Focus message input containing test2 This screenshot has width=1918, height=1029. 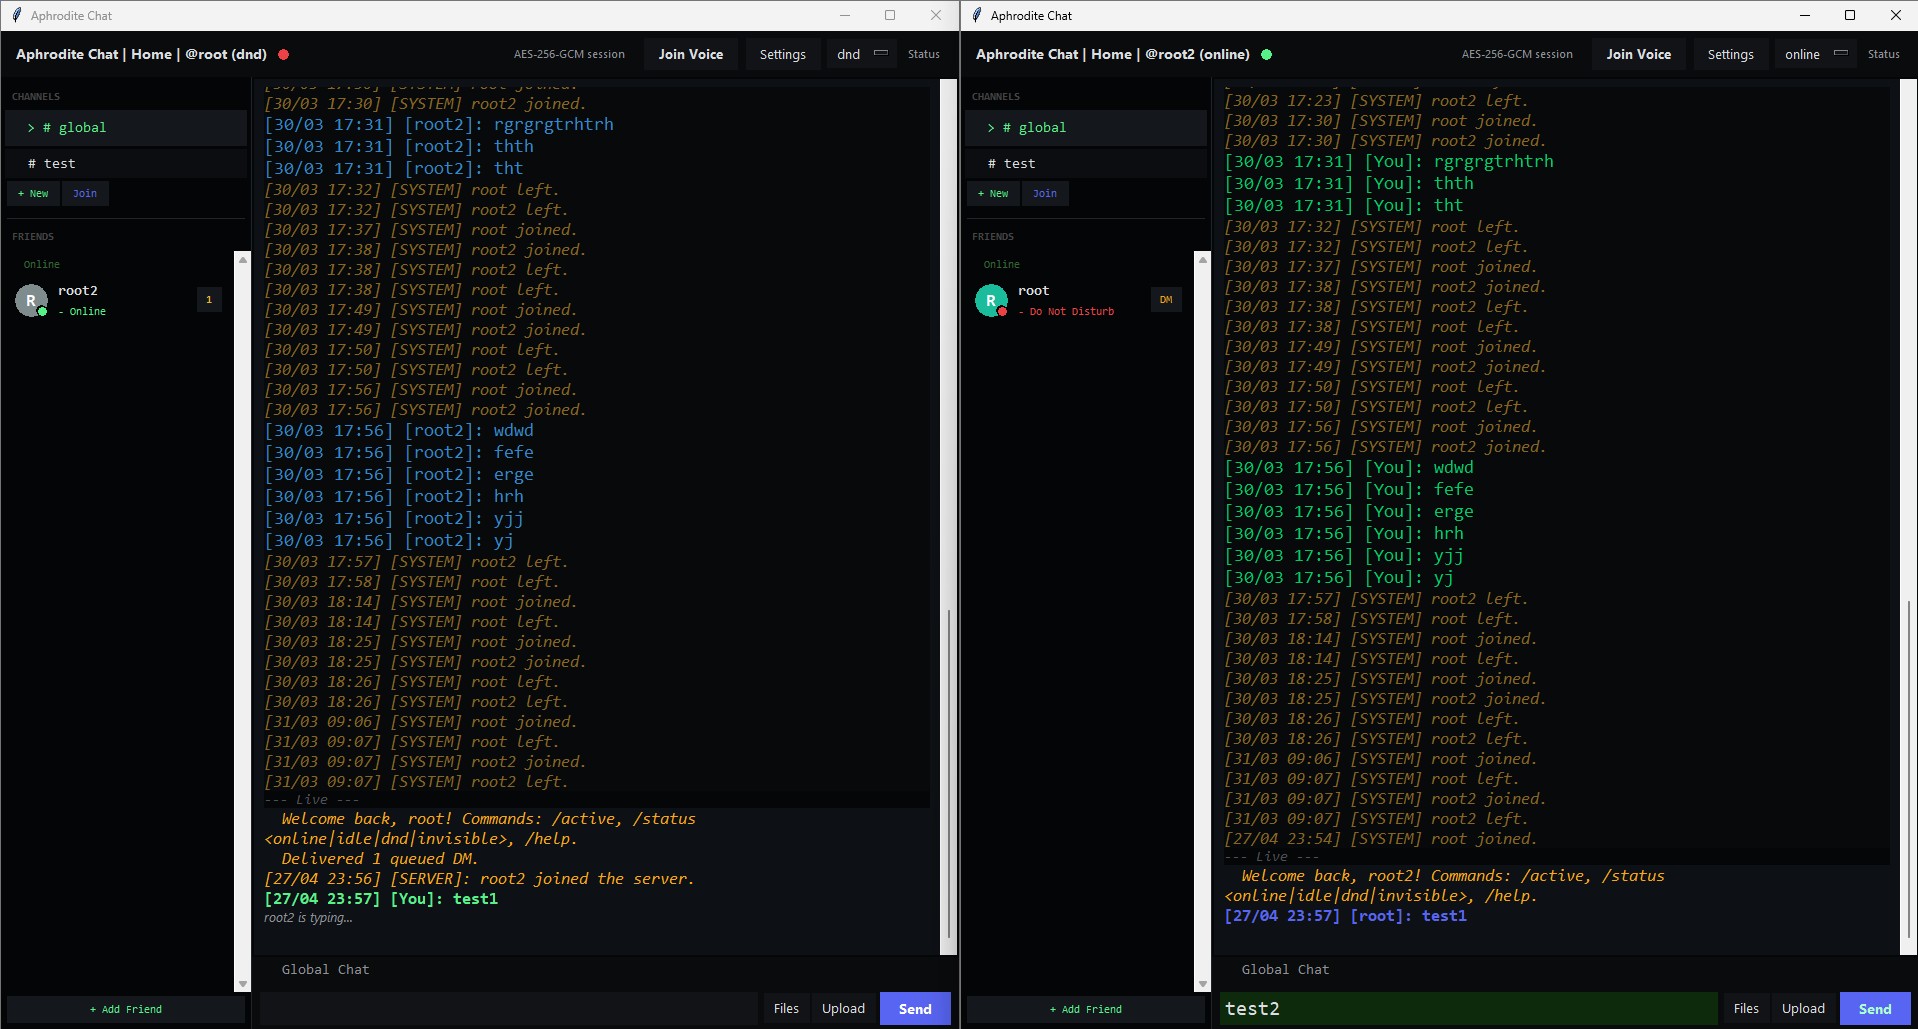[1468, 1008]
